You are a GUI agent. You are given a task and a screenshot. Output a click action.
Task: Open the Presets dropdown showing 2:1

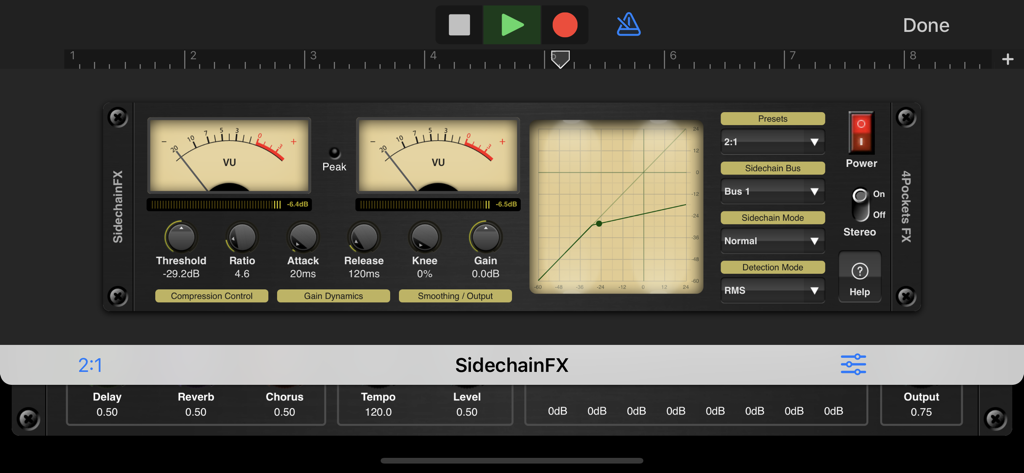[x=773, y=142]
